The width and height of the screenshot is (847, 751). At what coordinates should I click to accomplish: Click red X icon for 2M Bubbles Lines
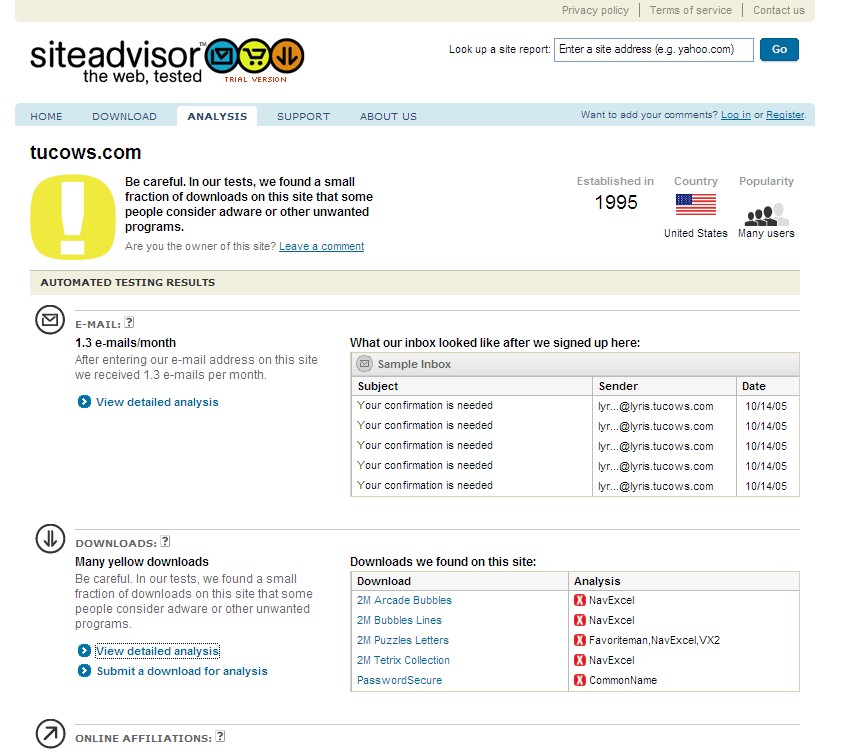580,620
